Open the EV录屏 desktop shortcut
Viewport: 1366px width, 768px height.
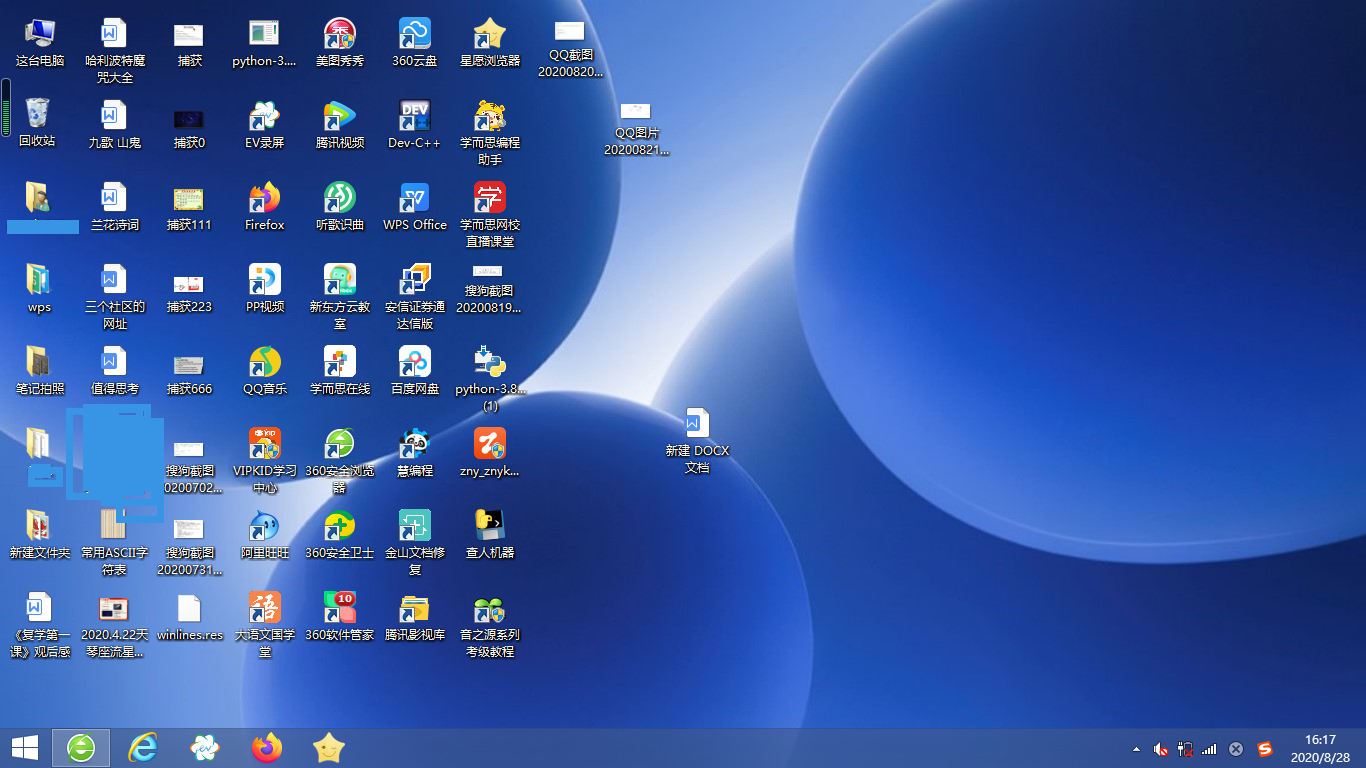point(264,125)
